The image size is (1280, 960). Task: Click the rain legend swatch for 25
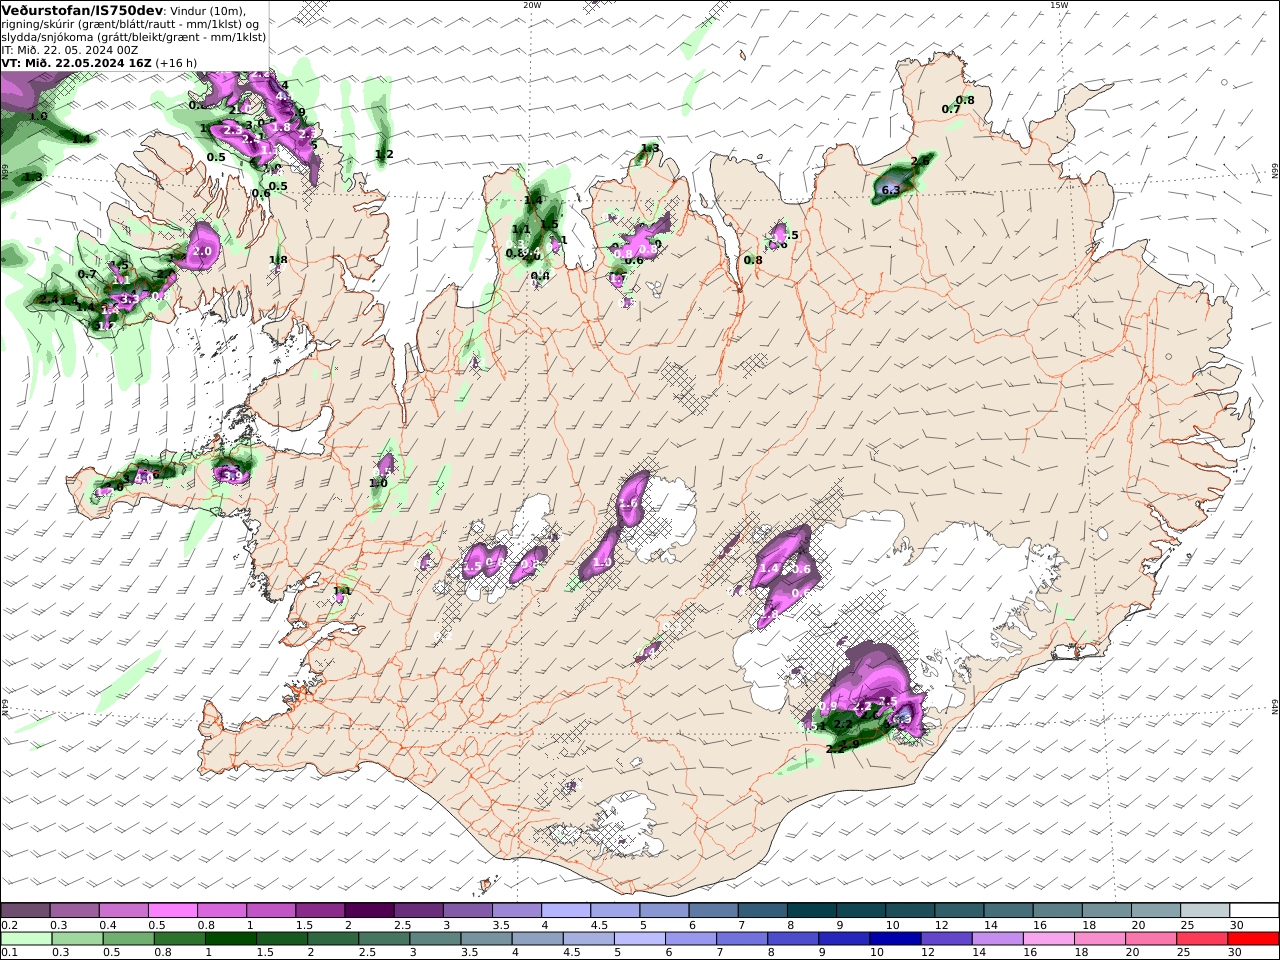[1202, 939]
